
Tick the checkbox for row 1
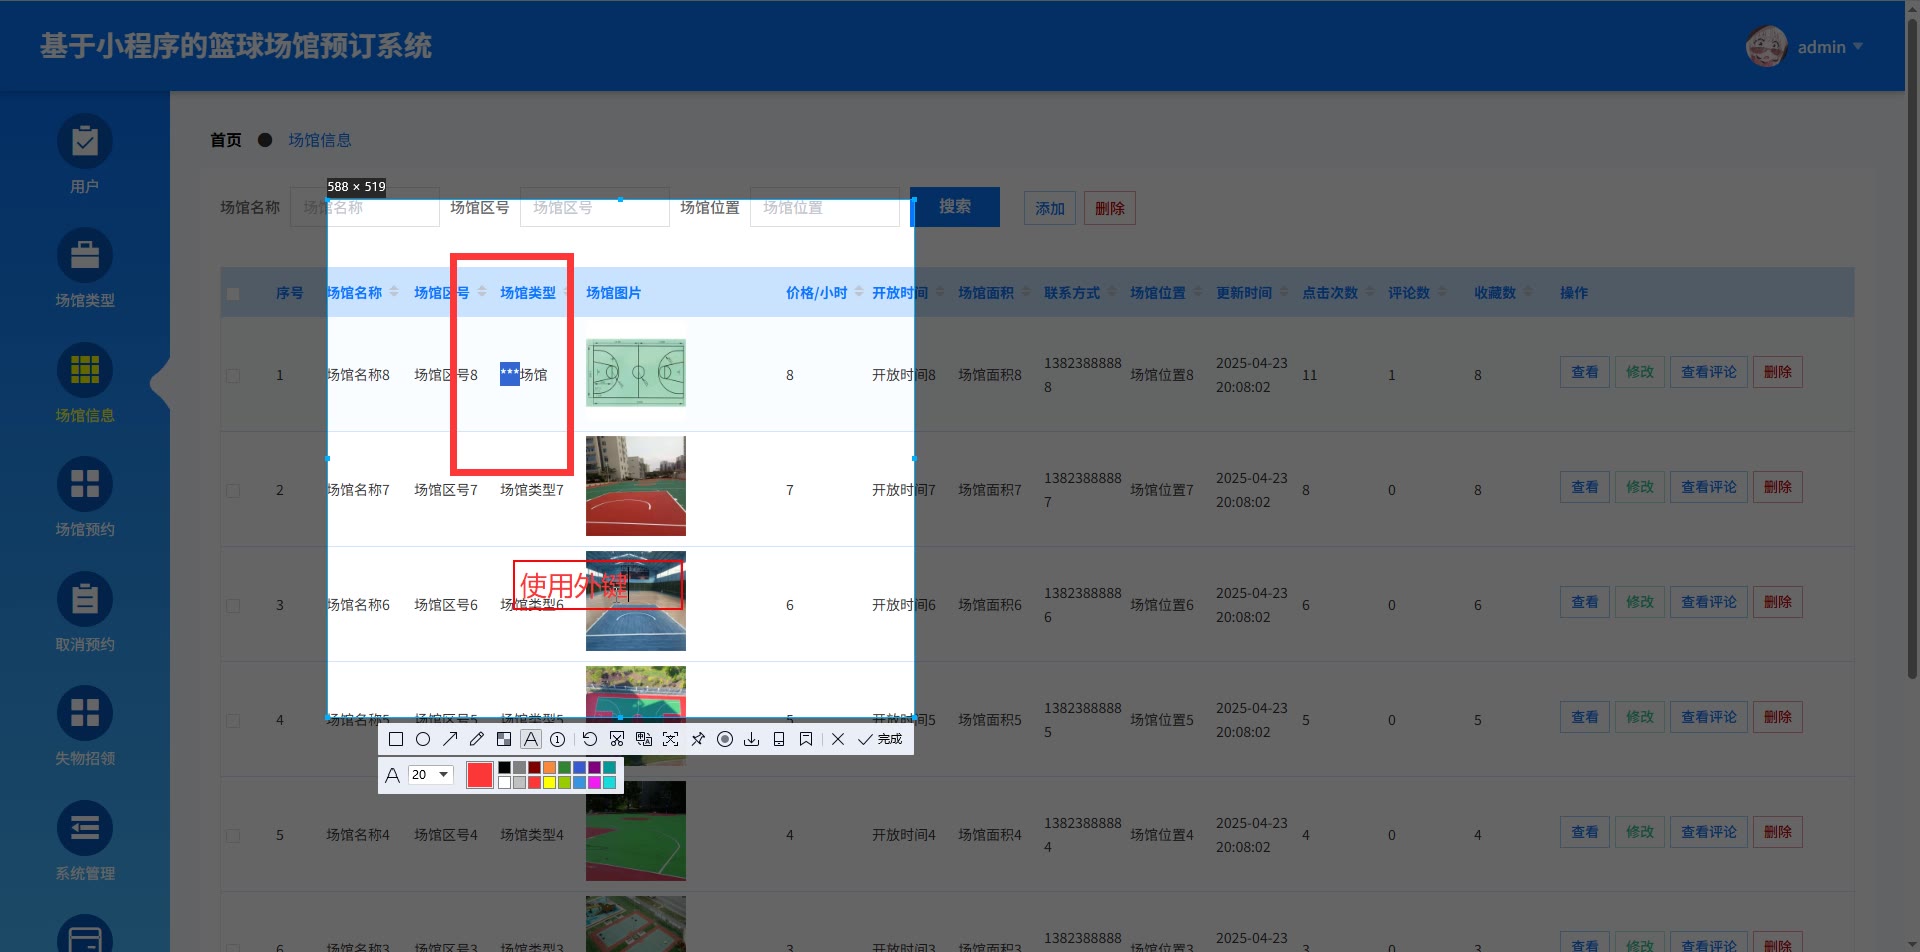pyautogui.click(x=233, y=376)
